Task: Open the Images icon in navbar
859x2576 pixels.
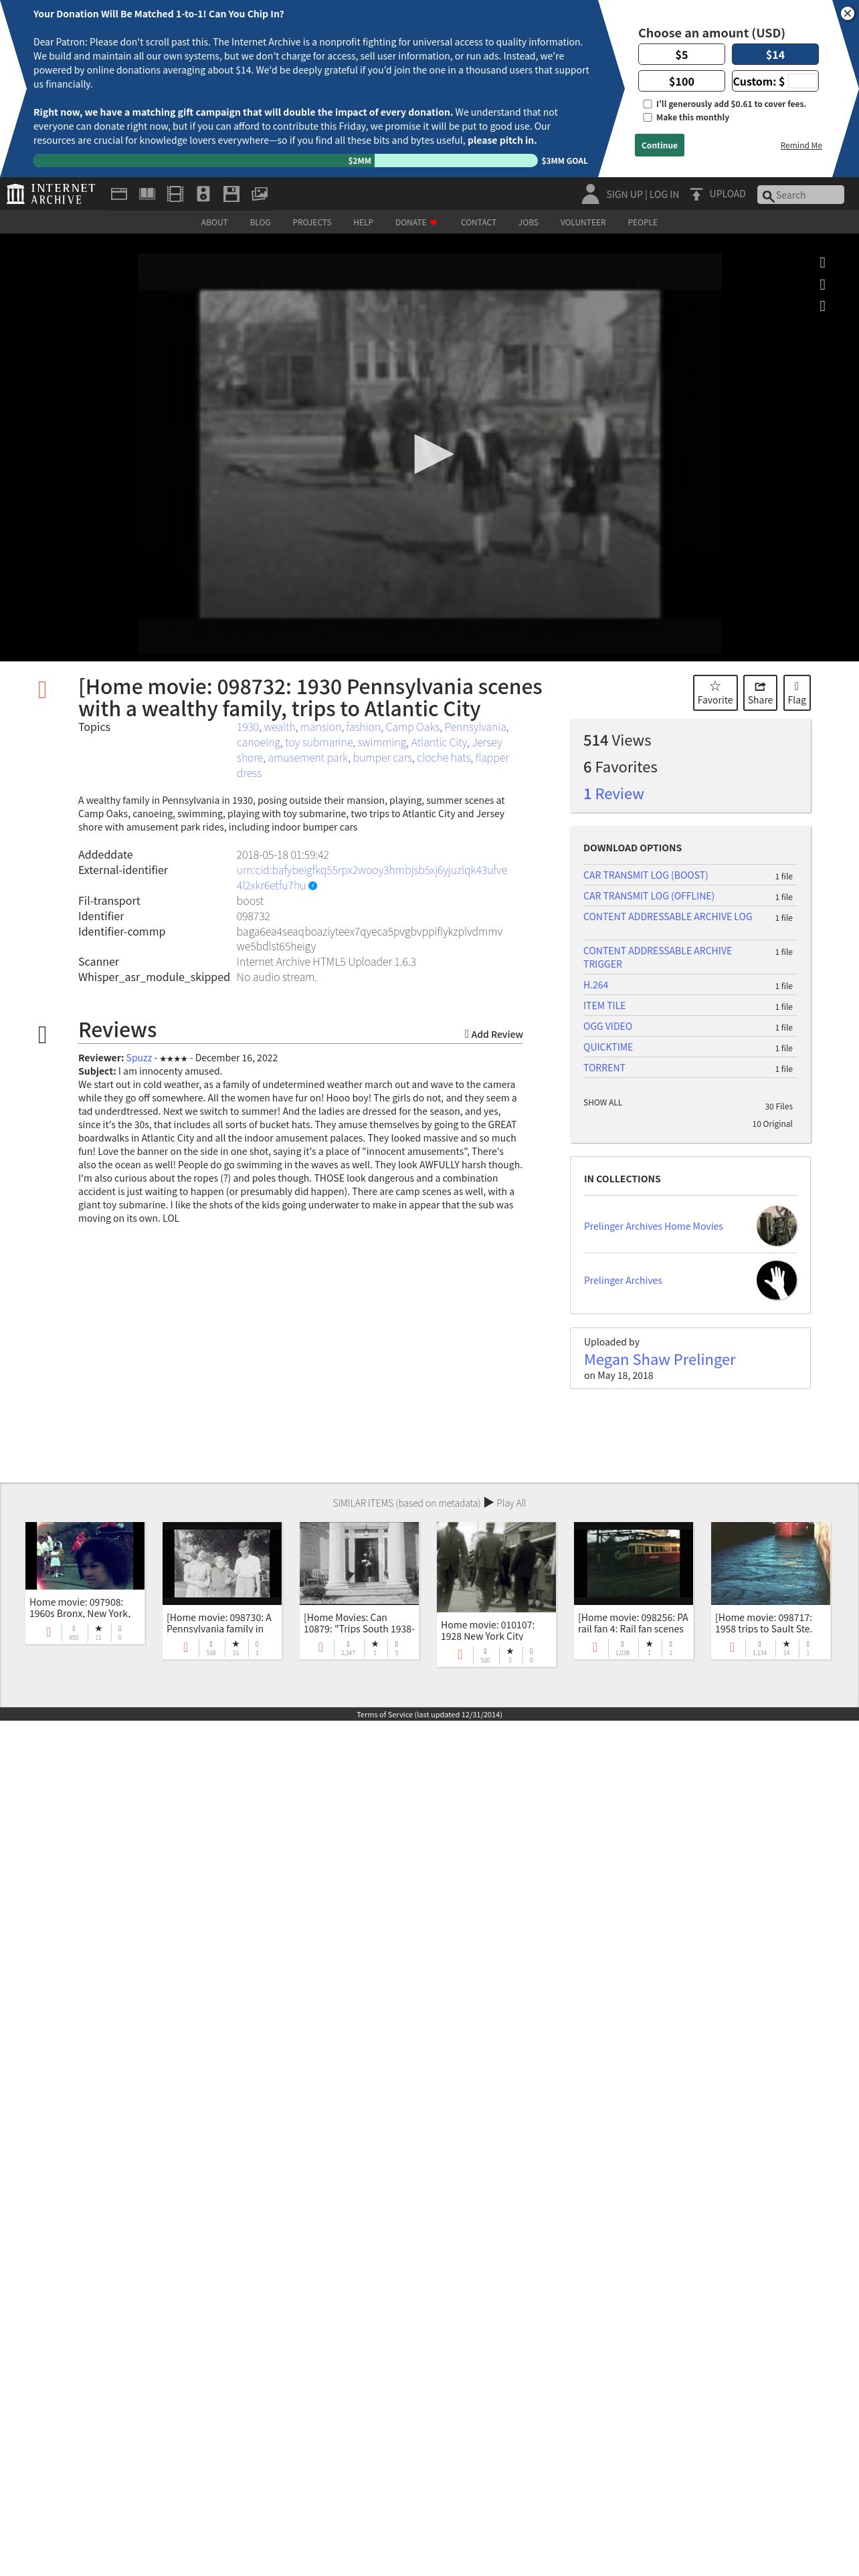Action: pyautogui.click(x=260, y=194)
